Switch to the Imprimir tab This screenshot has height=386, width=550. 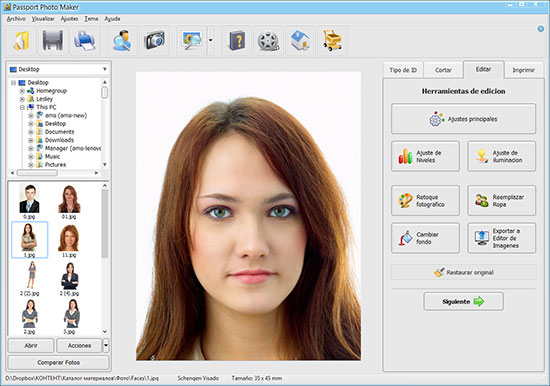524,70
